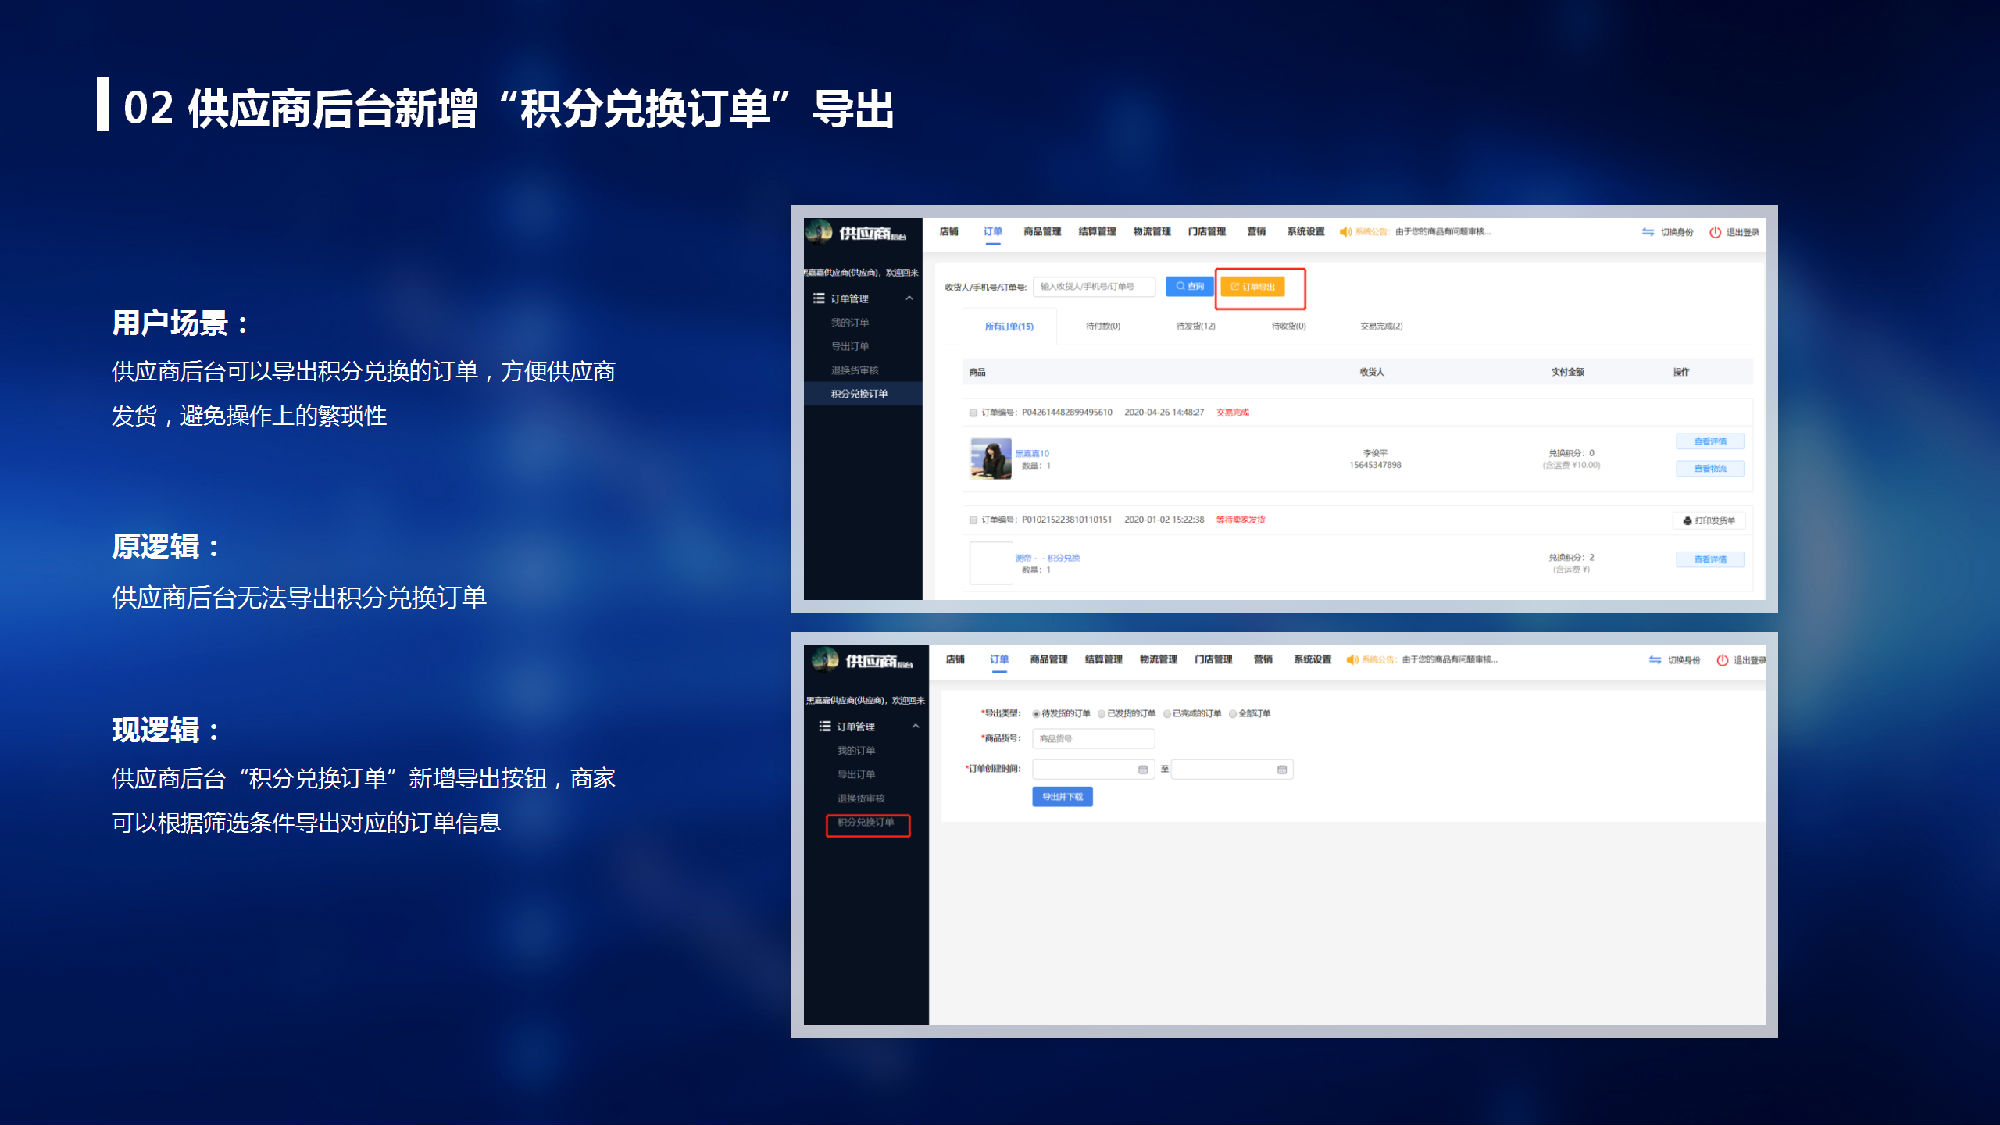This screenshot has height=1125, width=2000.
Task: Select 全部订单 radio option
Action: click(1233, 714)
